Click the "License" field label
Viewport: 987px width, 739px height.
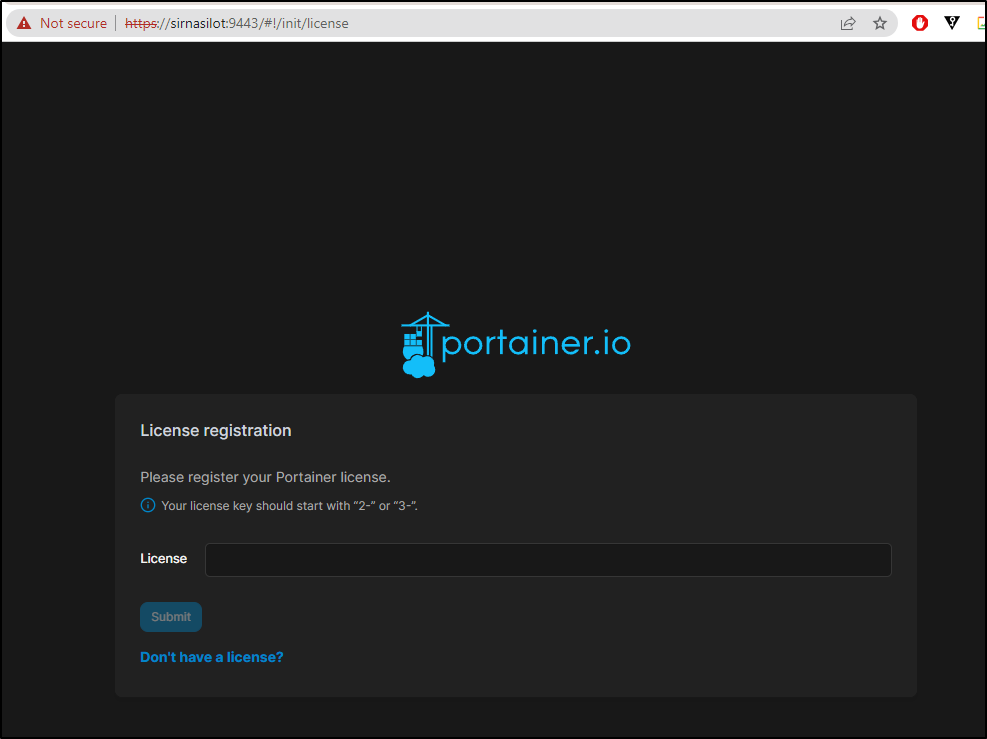pos(164,559)
